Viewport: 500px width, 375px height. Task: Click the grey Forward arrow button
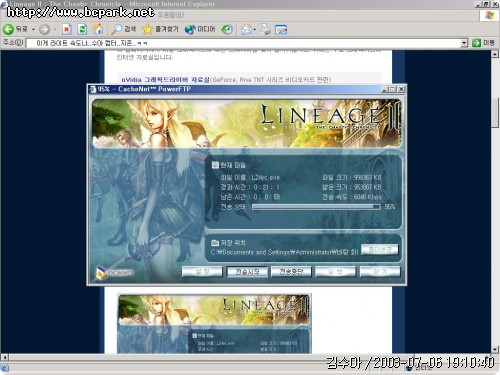(44, 29)
